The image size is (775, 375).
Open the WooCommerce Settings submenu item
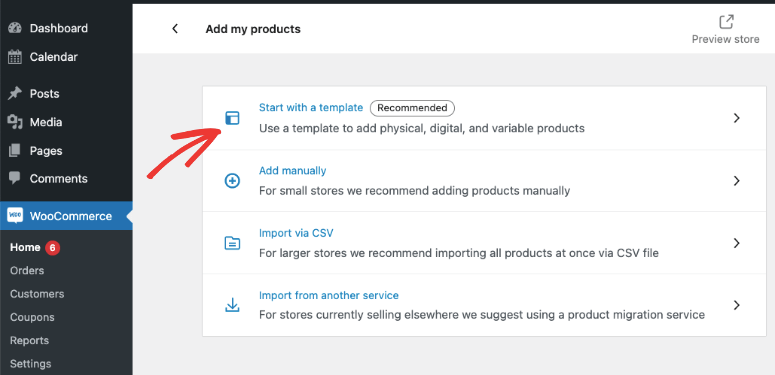coord(31,364)
